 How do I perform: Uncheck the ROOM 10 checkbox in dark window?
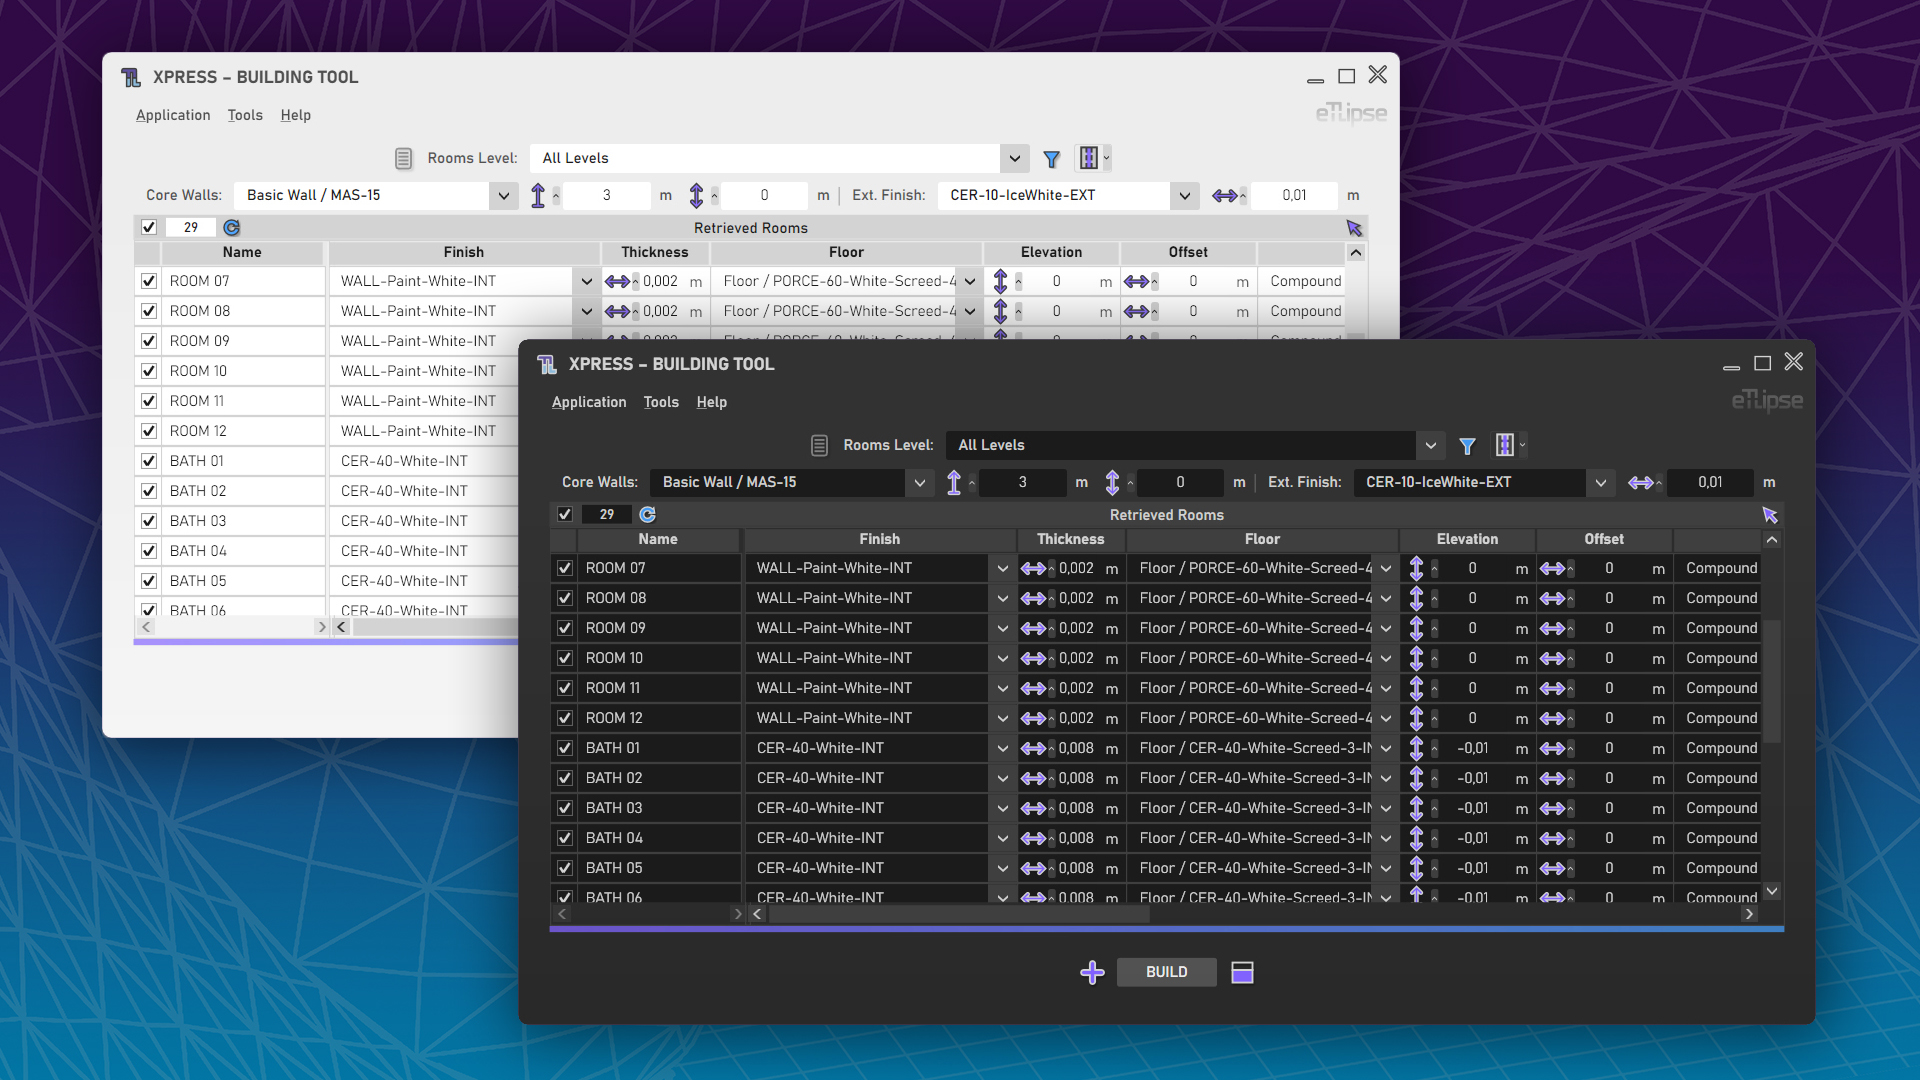565,658
